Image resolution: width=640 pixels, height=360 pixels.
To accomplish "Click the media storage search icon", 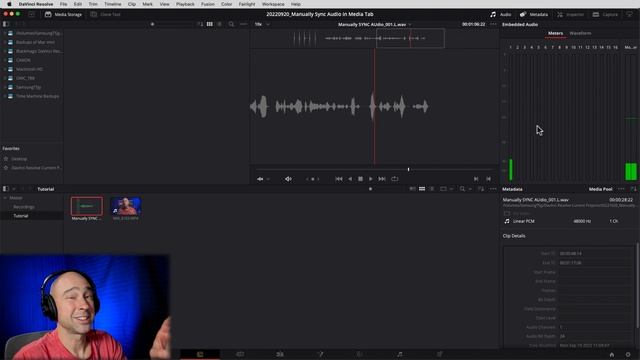I will [231, 24].
